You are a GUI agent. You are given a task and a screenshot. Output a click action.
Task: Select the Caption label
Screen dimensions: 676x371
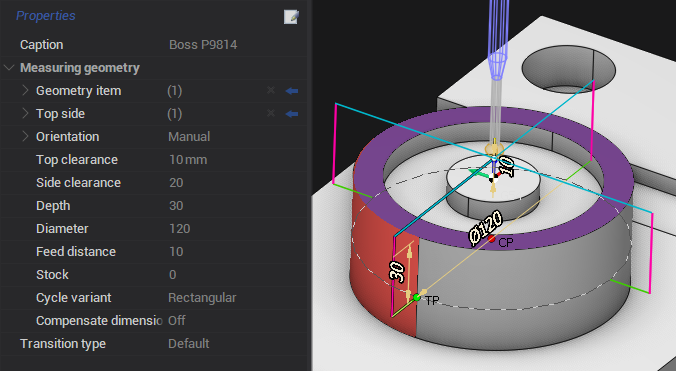(x=41, y=45)
